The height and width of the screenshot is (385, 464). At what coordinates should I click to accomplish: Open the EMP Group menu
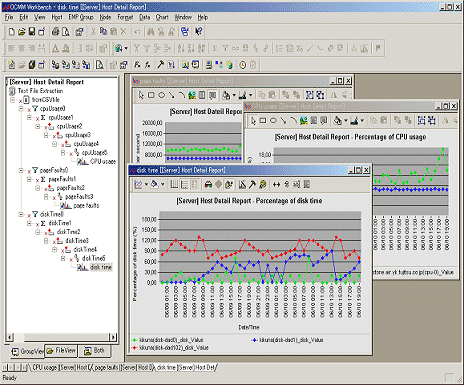click(x=81, y=17)
